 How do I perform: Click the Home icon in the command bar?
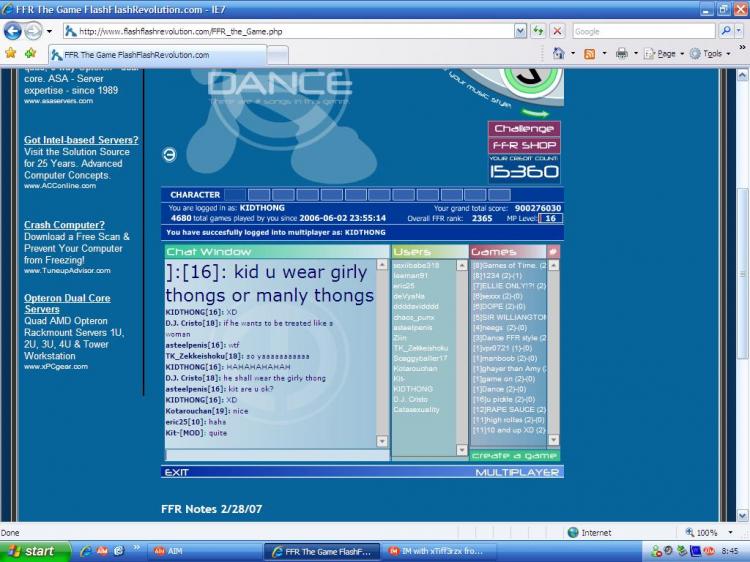[x=558, y=53]
